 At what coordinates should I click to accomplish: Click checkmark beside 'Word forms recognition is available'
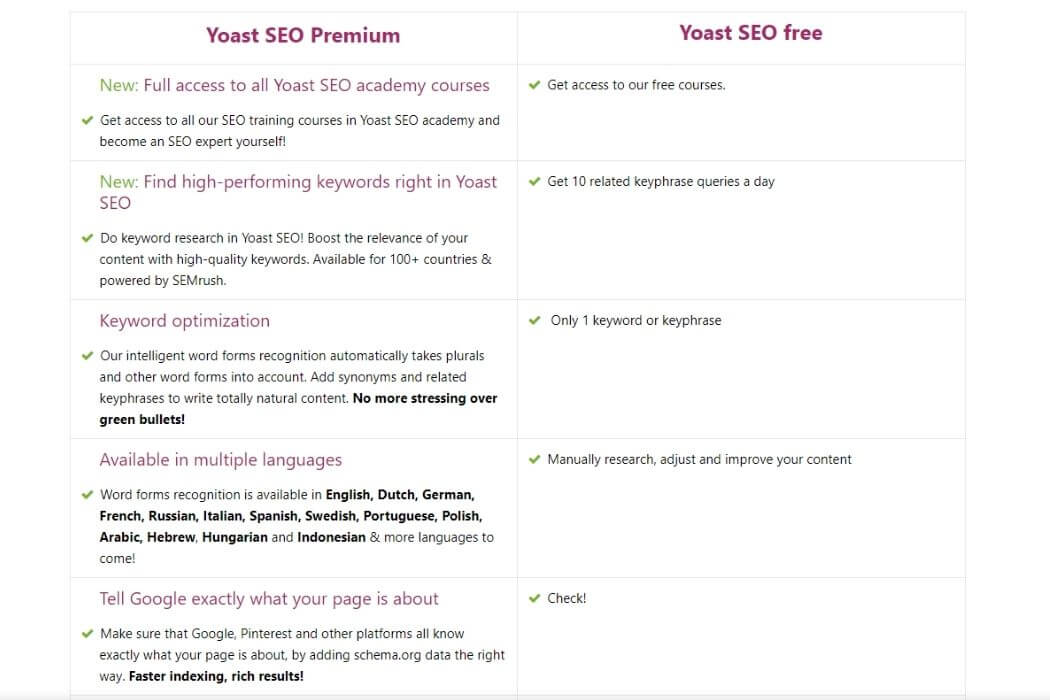click(87, 495)
